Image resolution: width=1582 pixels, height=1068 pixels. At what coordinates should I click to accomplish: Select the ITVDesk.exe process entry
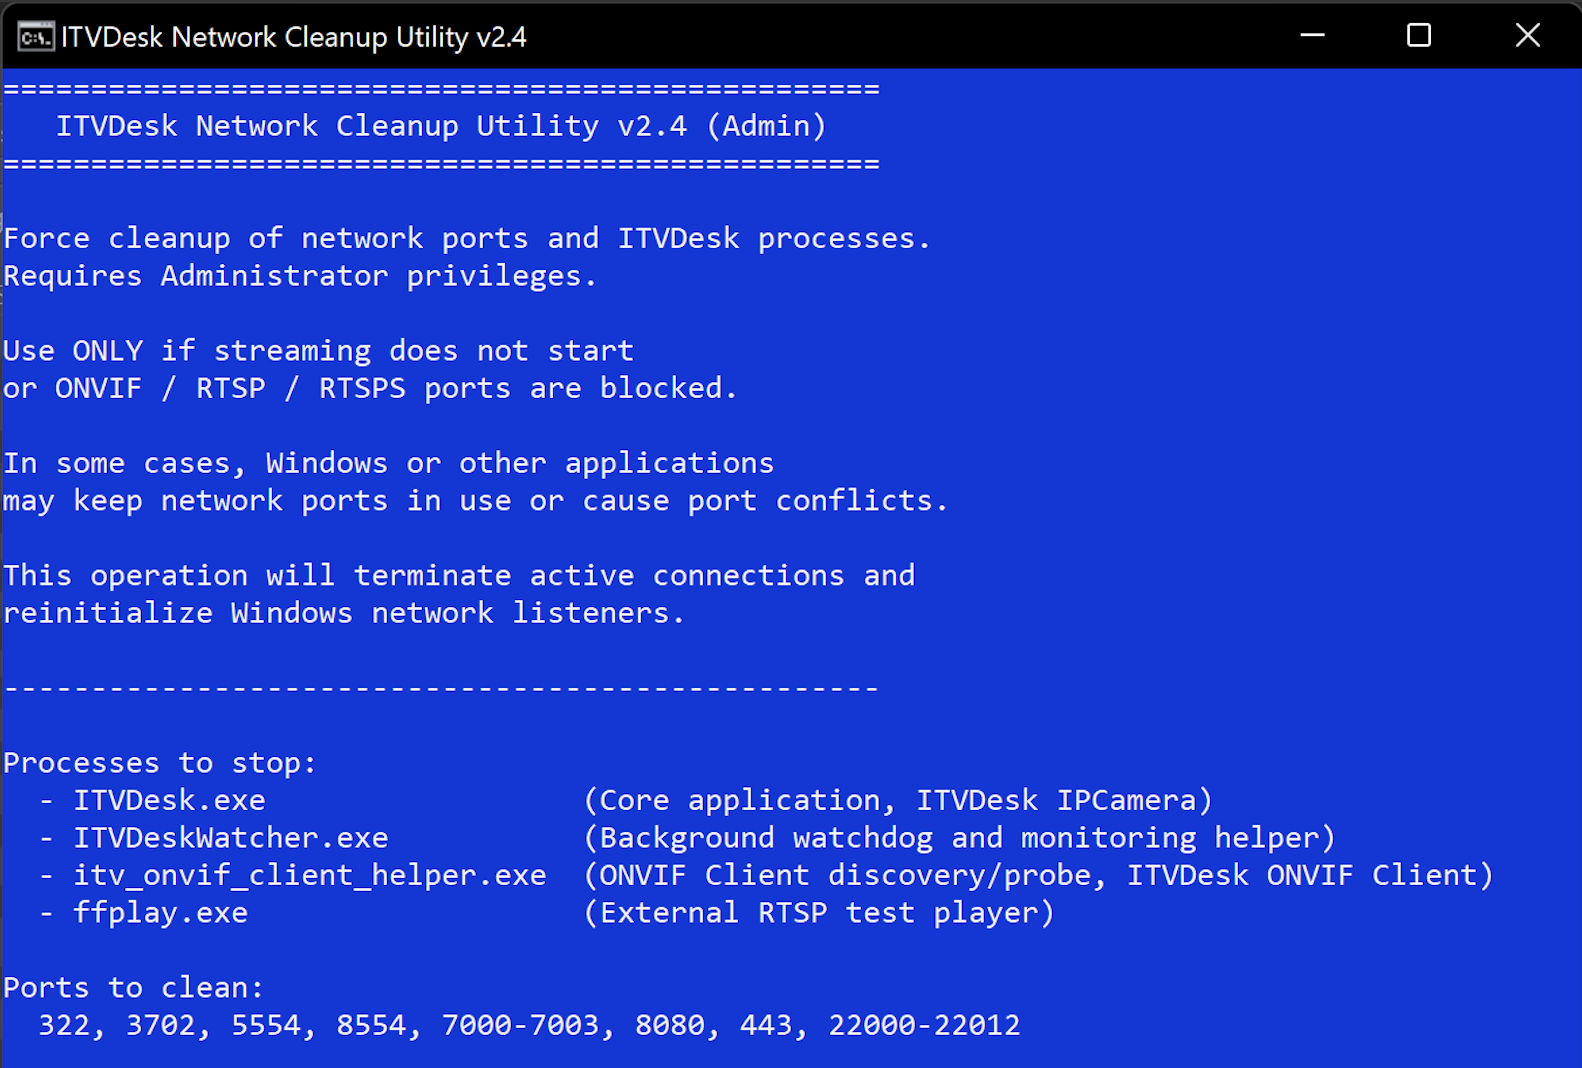coord(169,800)
